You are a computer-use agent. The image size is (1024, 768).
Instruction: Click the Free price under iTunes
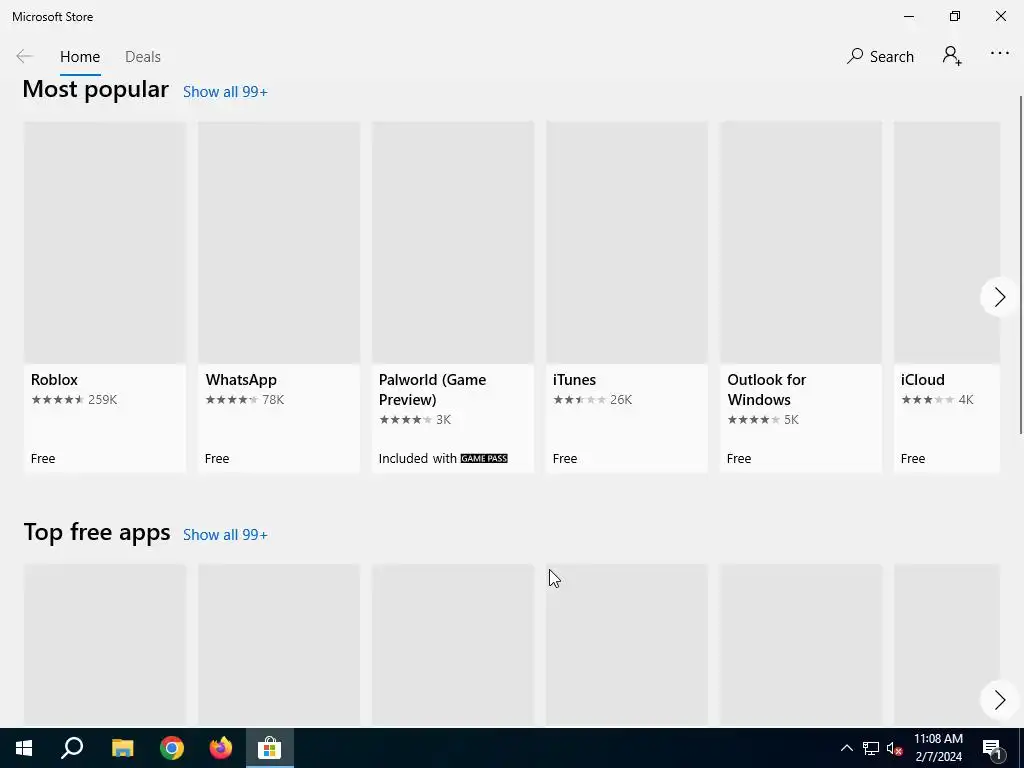point(565,458)
